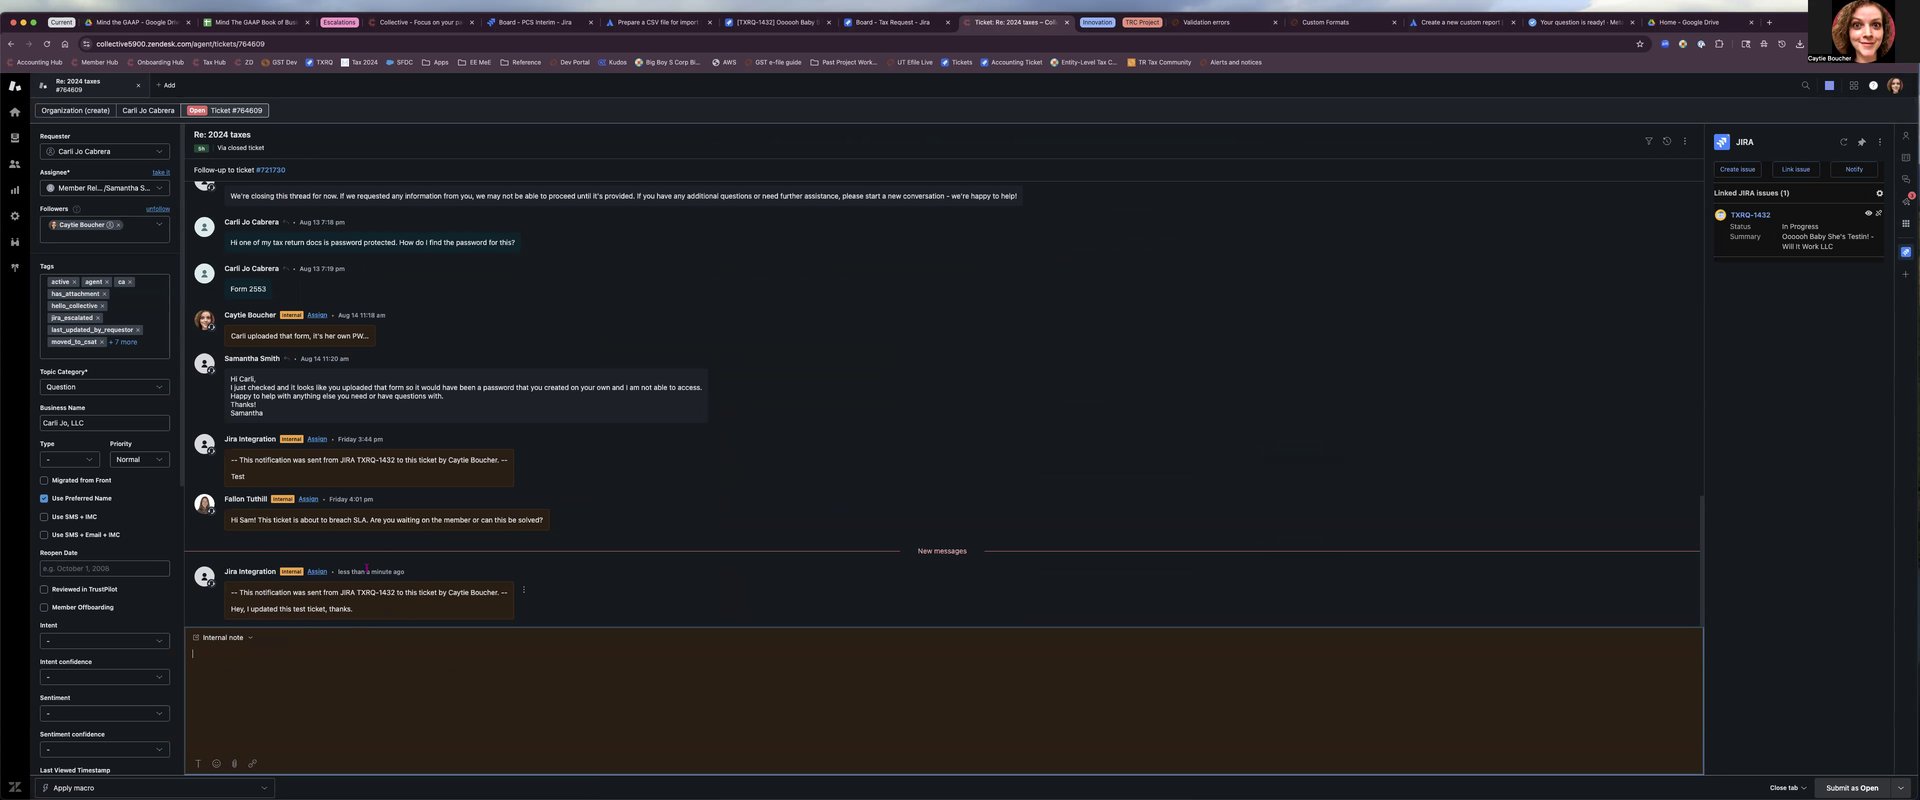Image resolution: width=1920 pixels, height=800 pixels.
Task: Click the Create issue button
Action: (1738, 170)
